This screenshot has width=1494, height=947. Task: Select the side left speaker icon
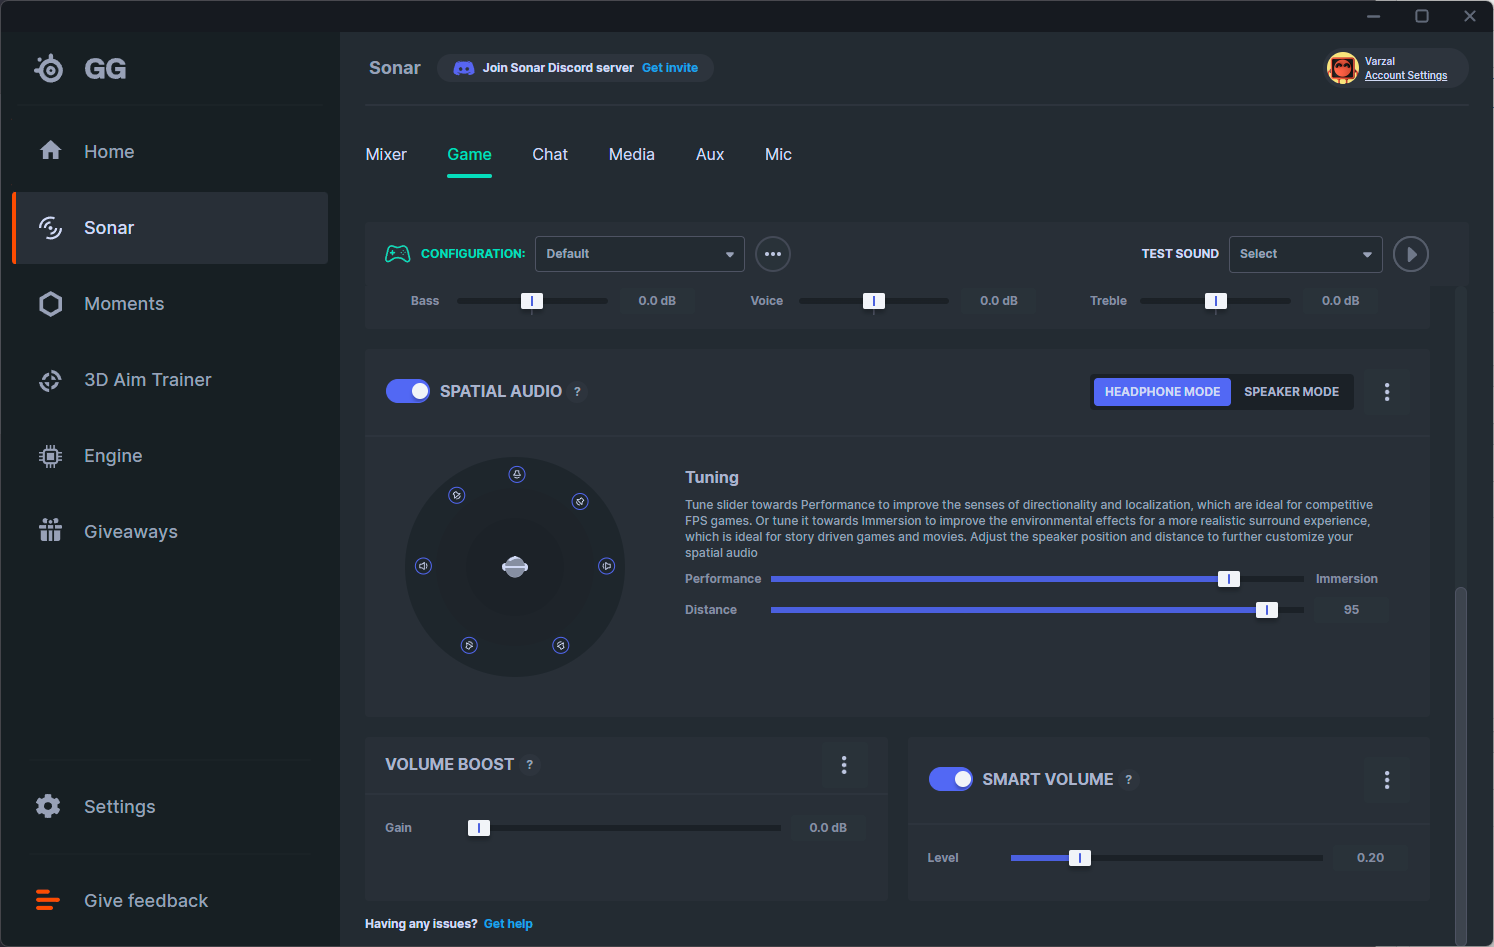point(424,566)
